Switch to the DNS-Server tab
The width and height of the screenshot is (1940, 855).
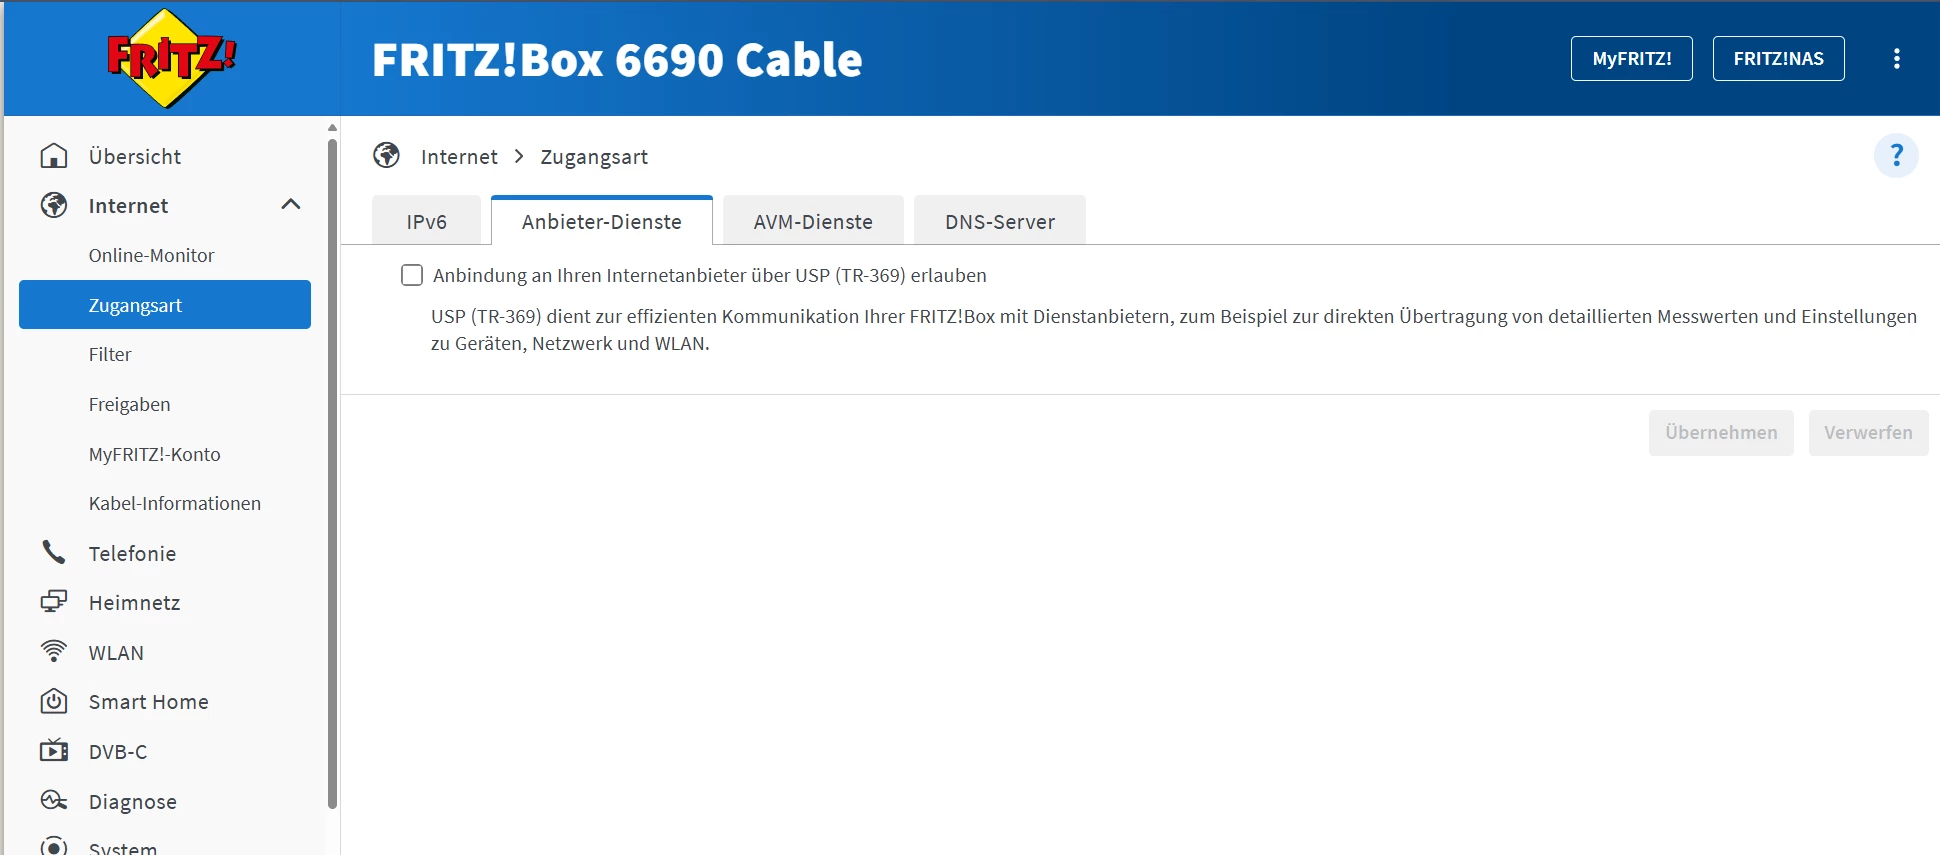coord(999,221)
